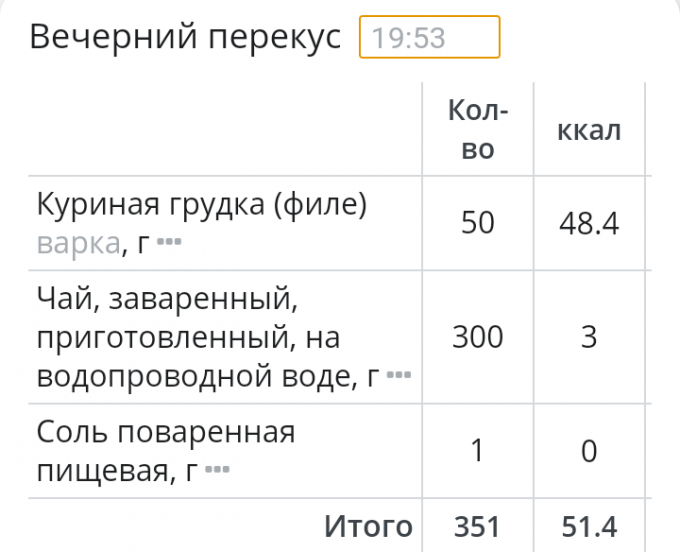The image size is (680, 552).
Task: Click the tea calories value 3
Action: [x=589, y=337]
